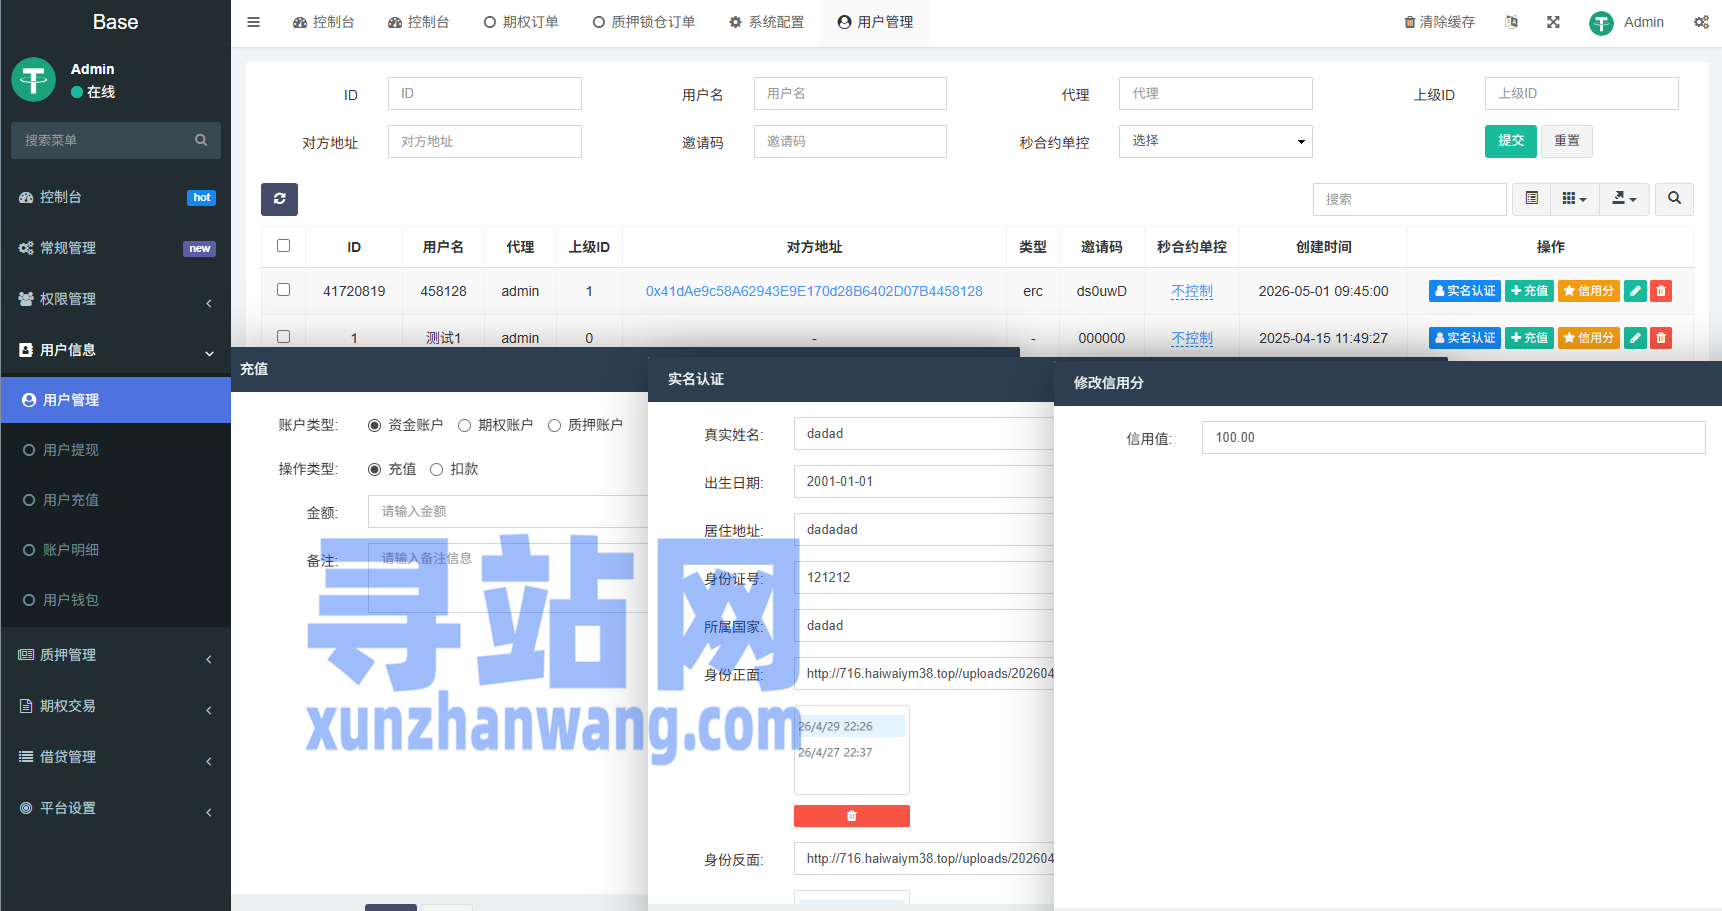This screenshot has width=1722, height=911.
Task: Expand 质押管理 sidebar menu
Action: [116, 655]
